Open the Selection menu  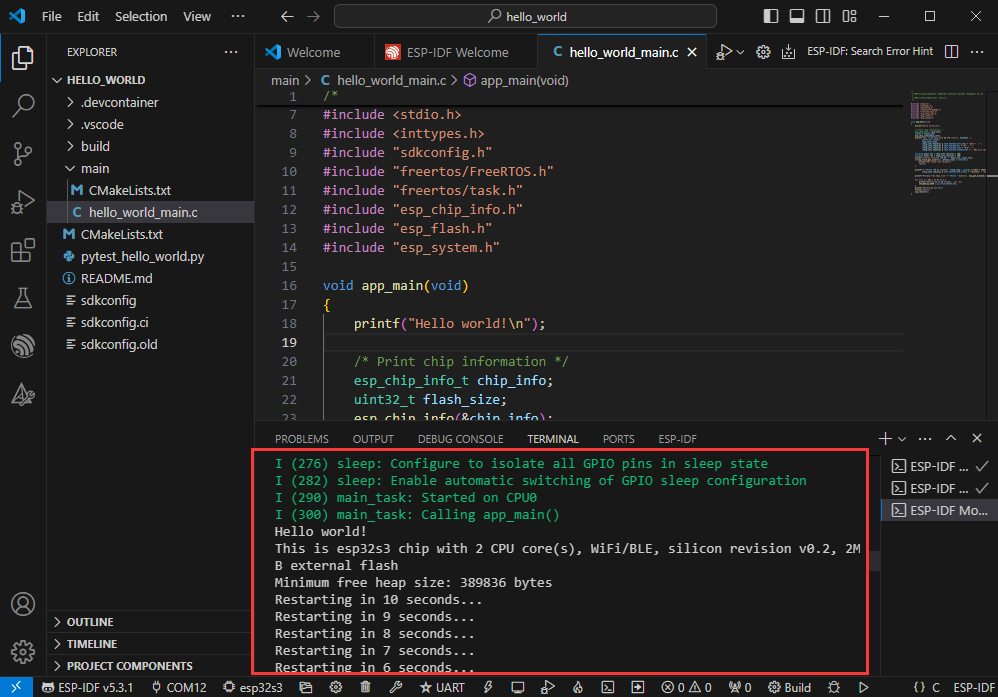point(141,16)
